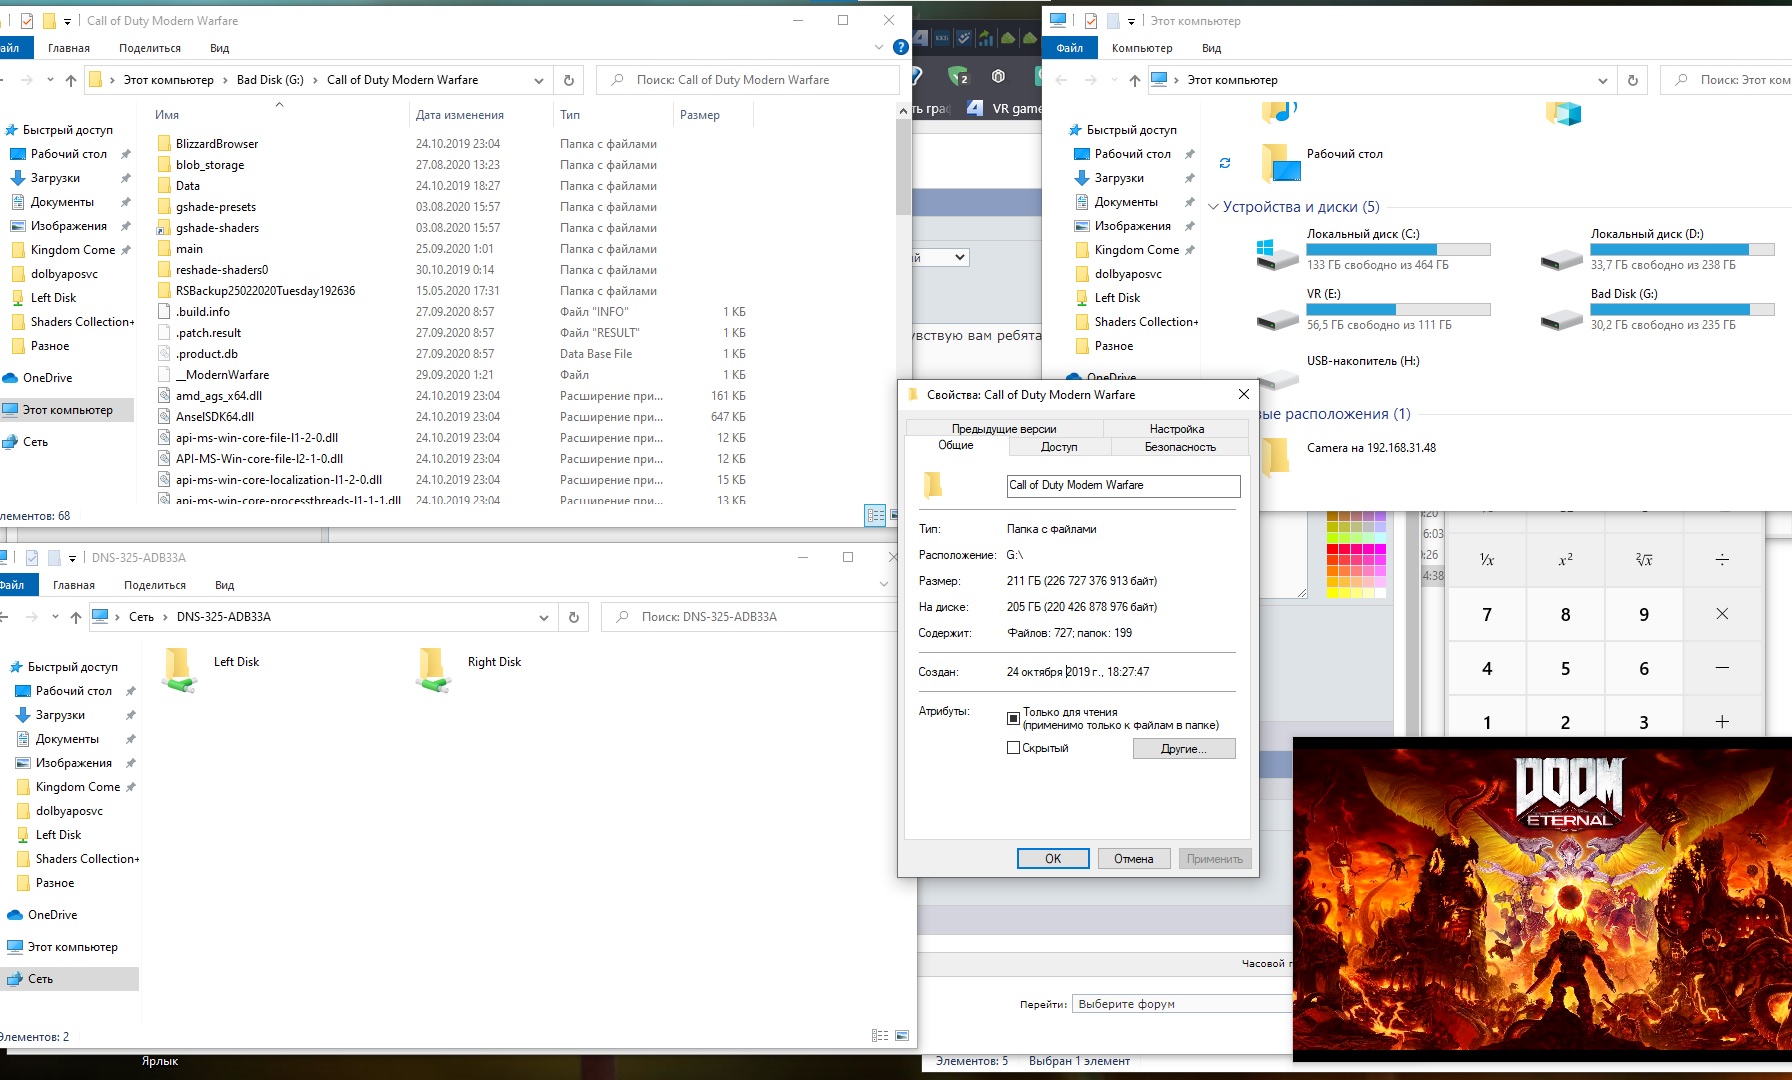Toggle the Только для чтения checkbox
Viewport: 1792px width, 1080px height.
click(x=1013, y=718)
